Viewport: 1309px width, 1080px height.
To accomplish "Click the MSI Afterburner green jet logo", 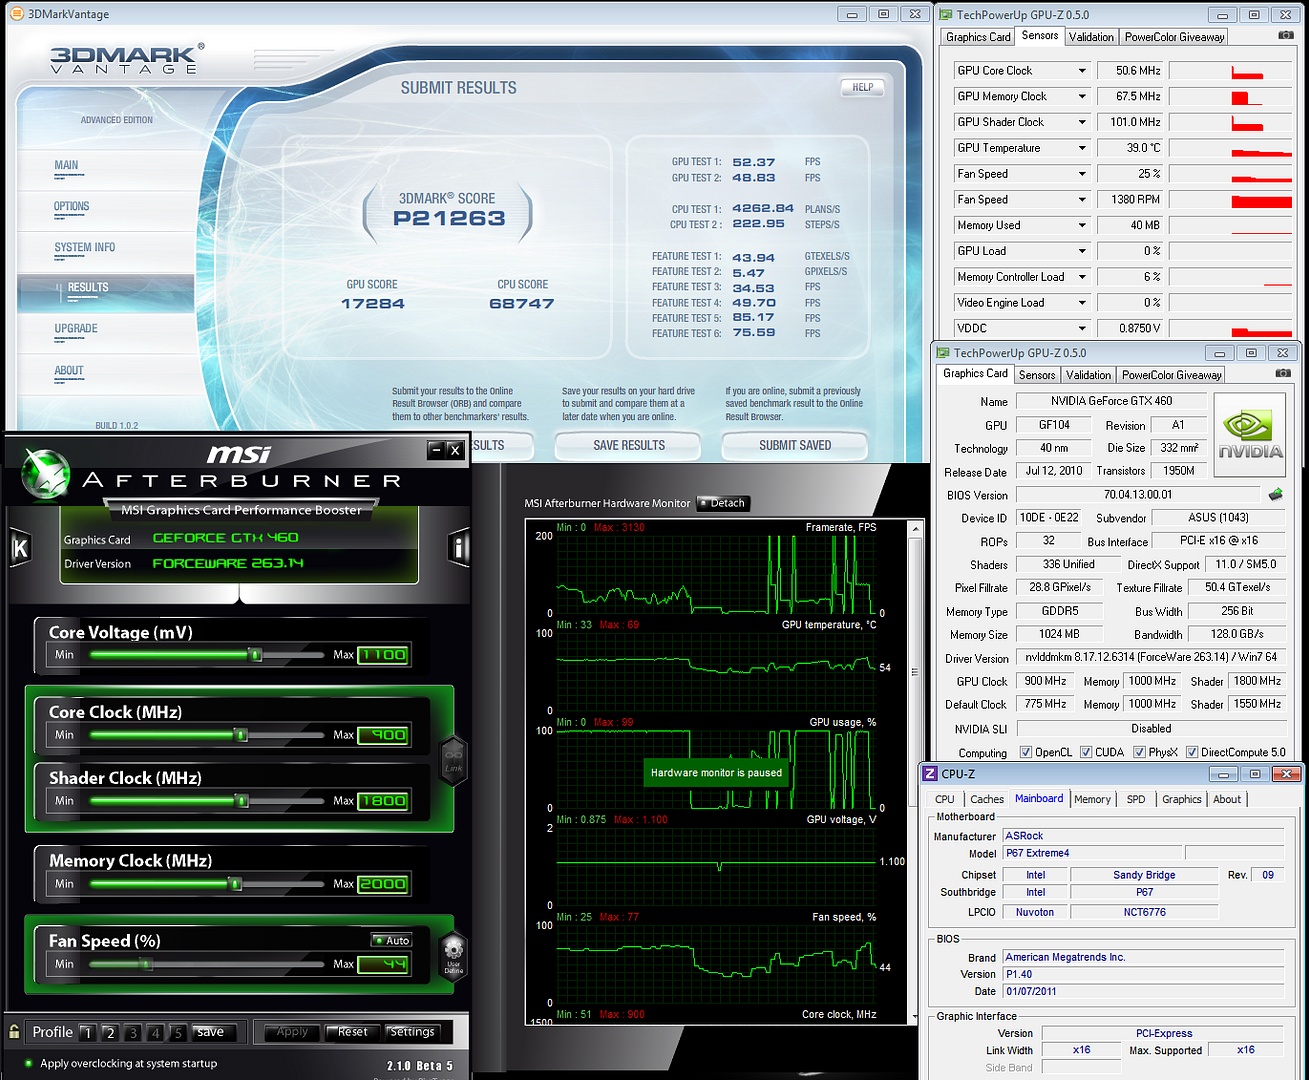I will click(x=44, y=473).
